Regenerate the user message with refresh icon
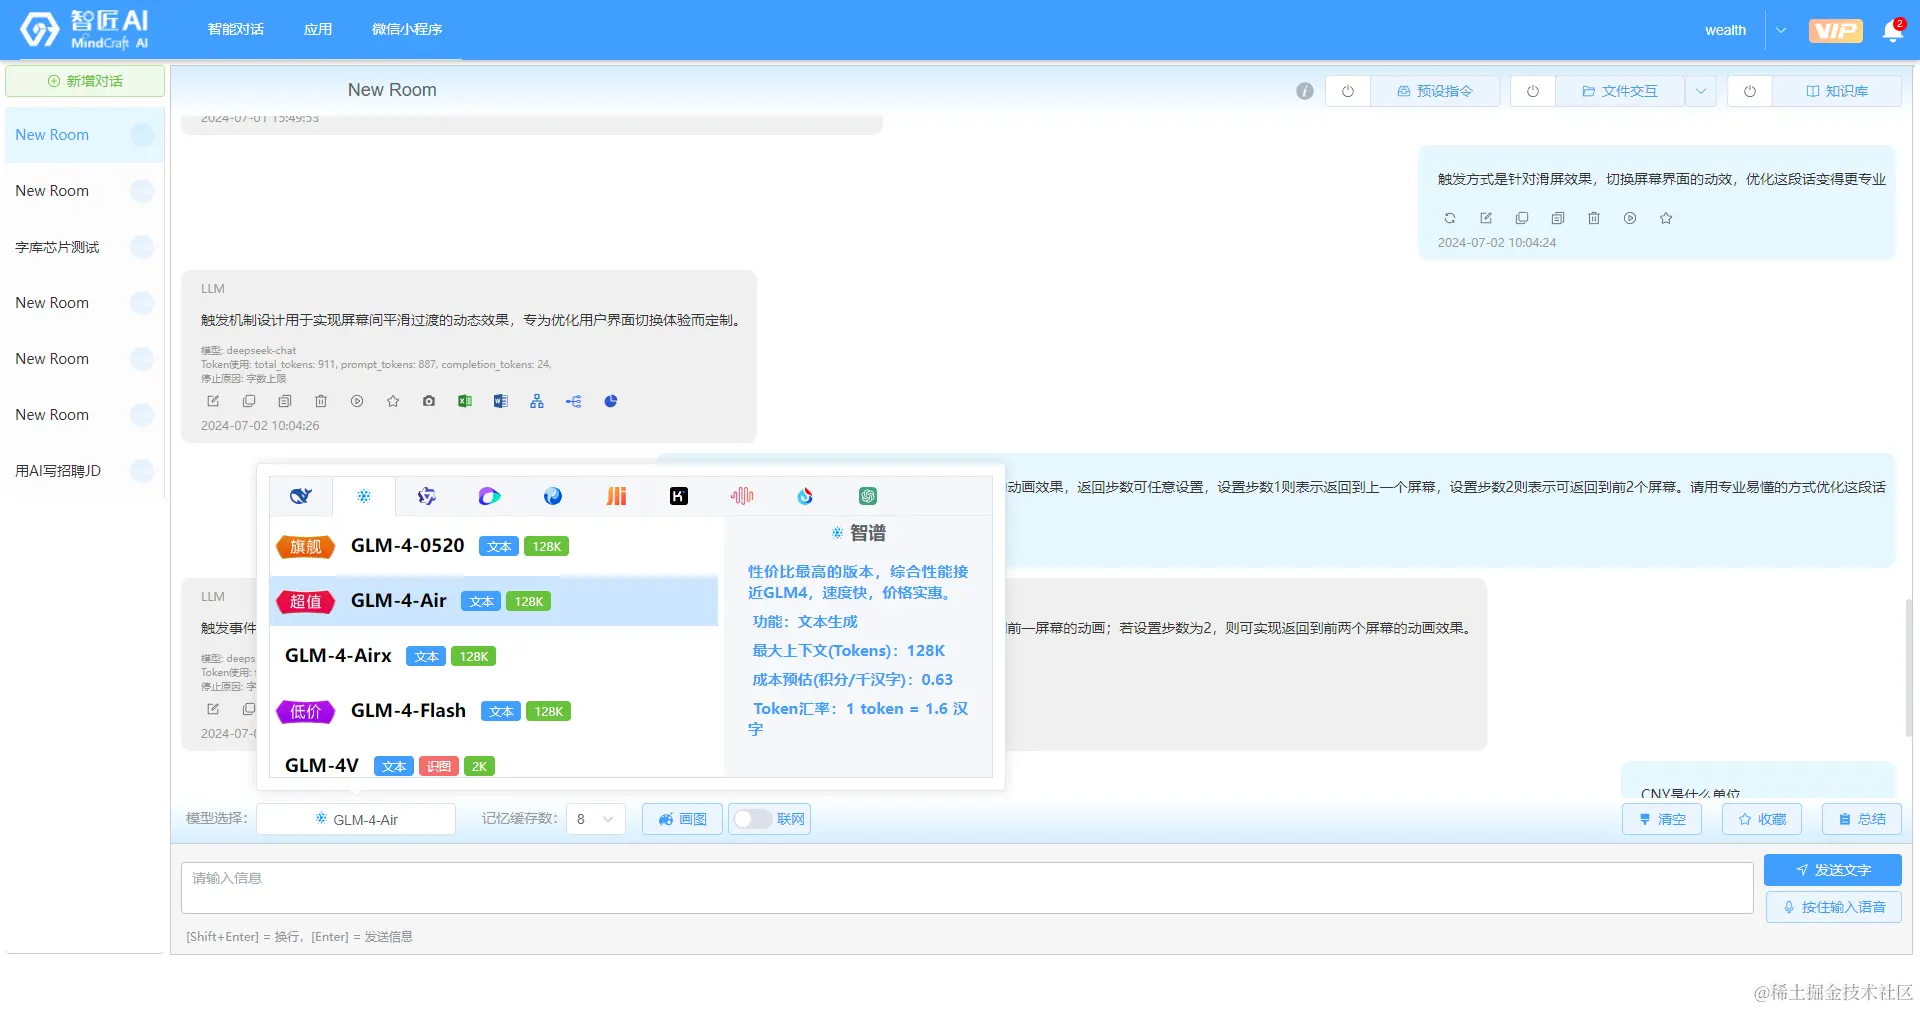1920x1009 pixels. (x=1450, y=218)
